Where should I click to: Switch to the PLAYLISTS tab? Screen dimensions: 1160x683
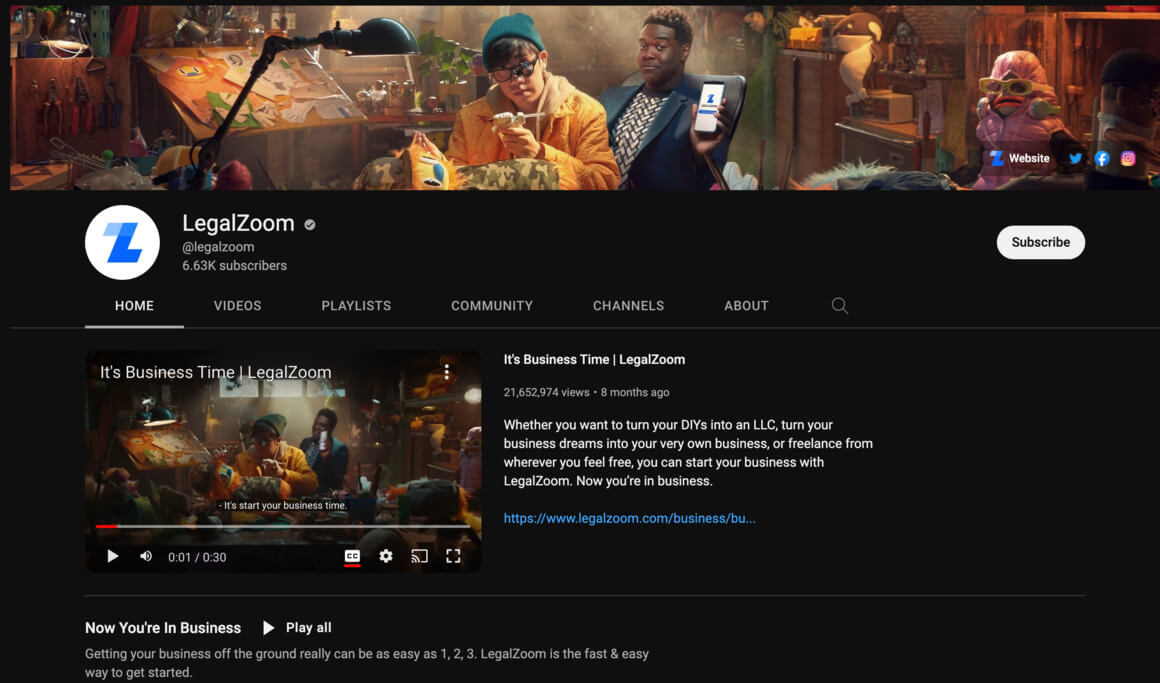pos(356,306)
